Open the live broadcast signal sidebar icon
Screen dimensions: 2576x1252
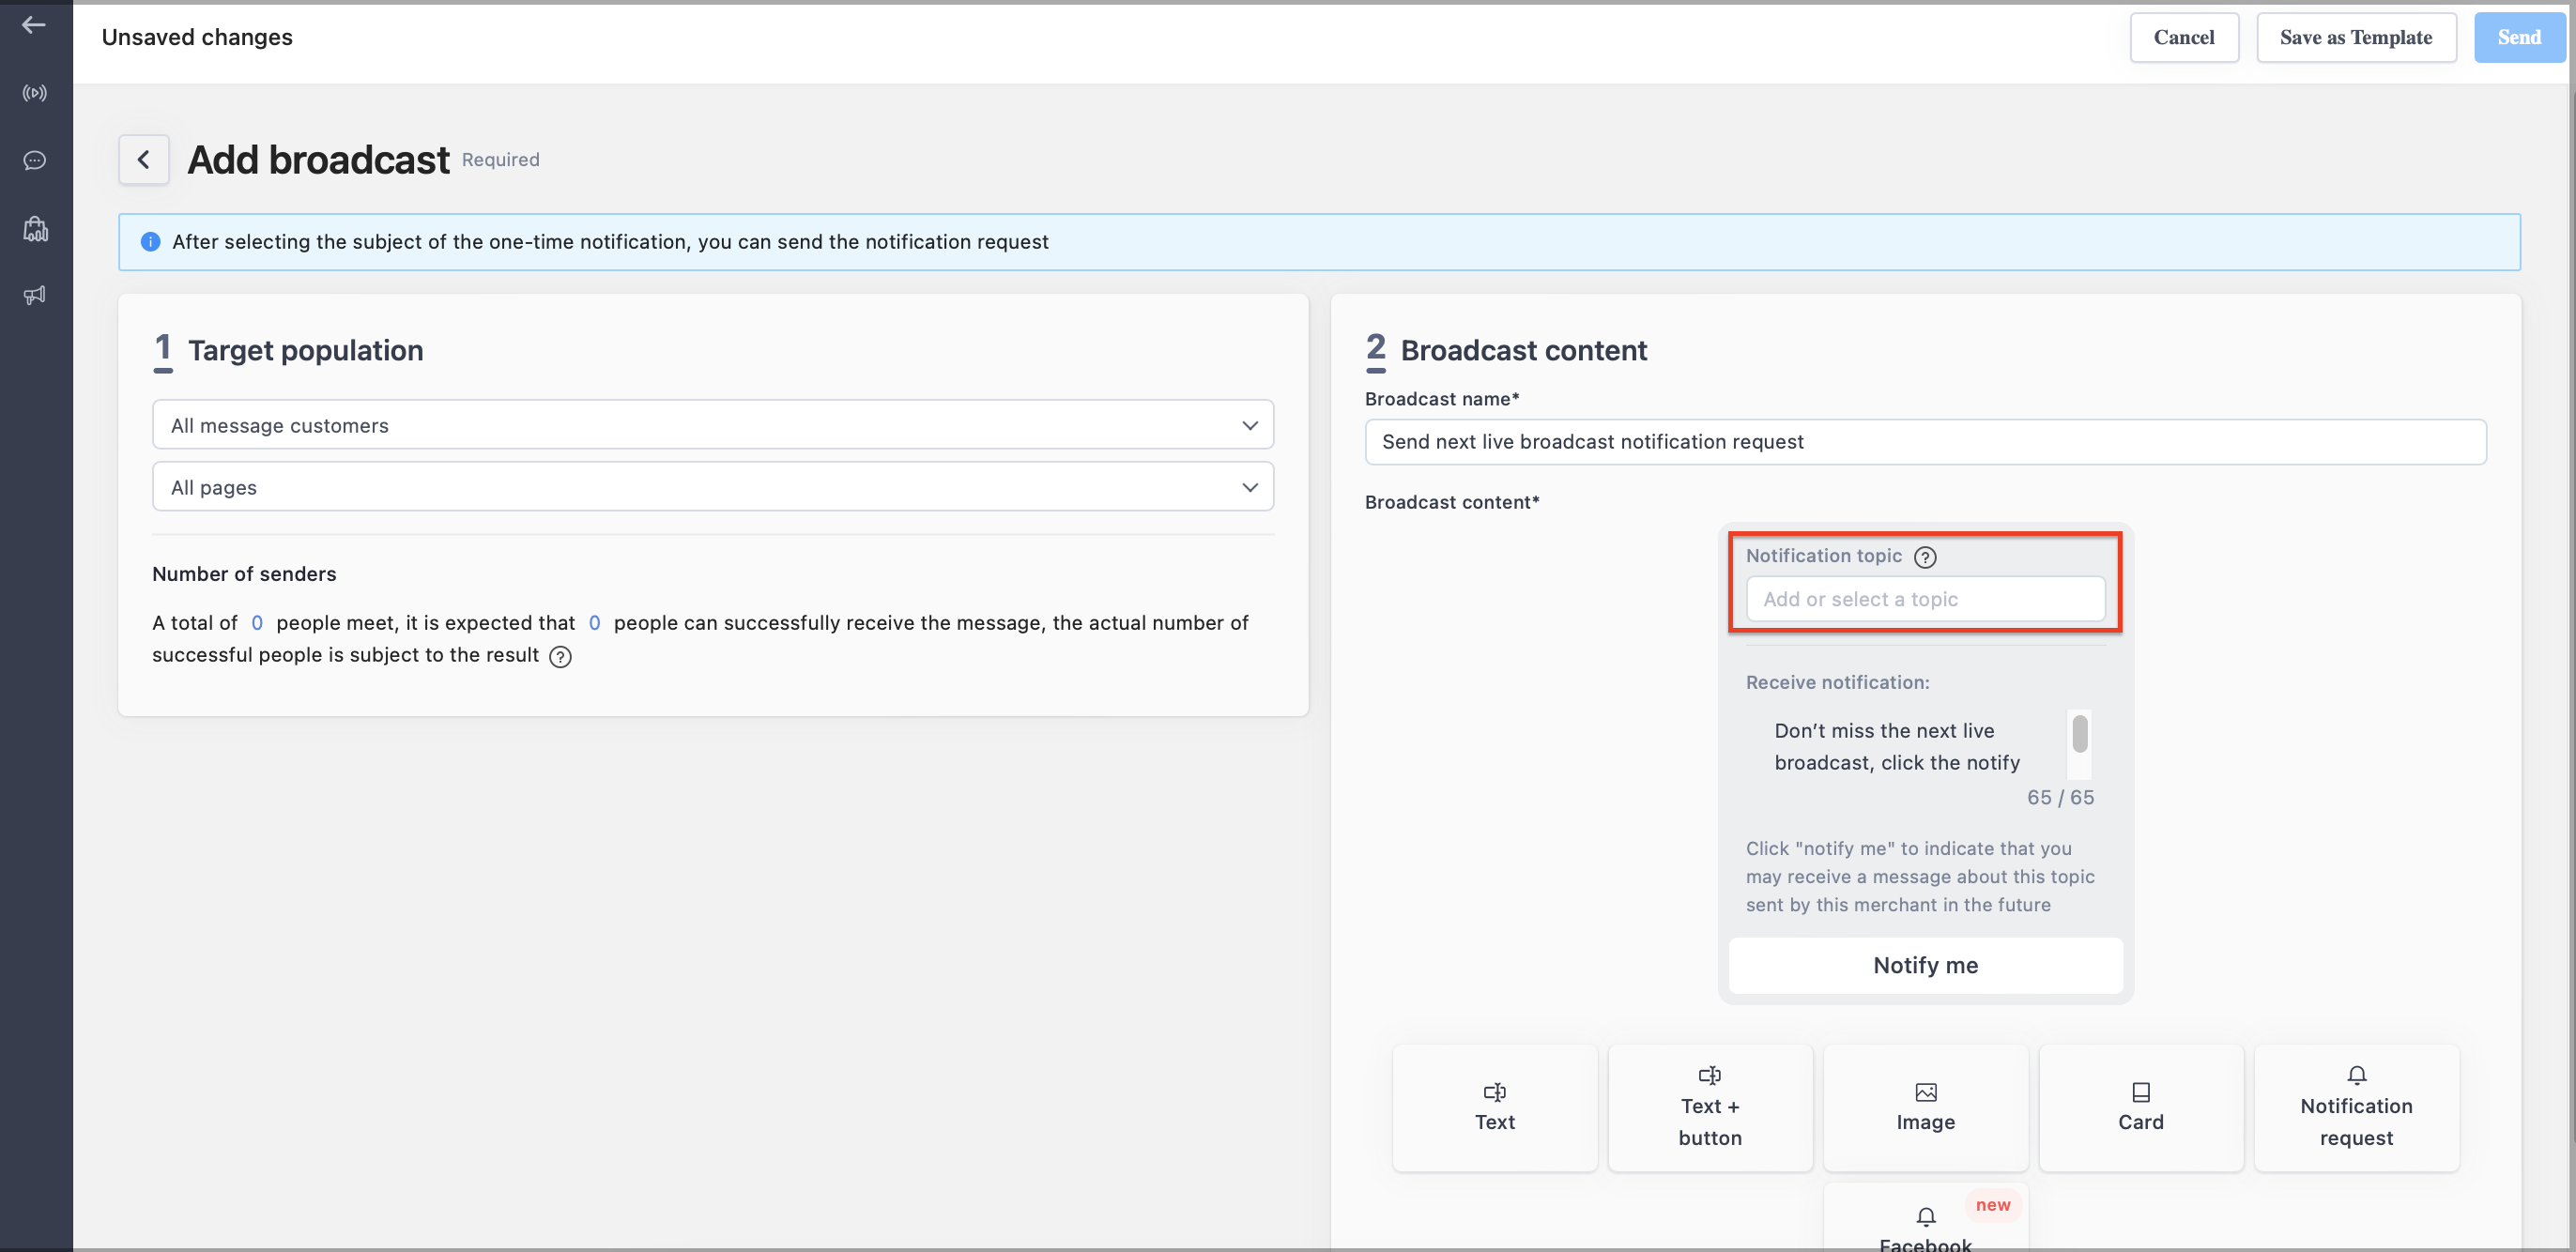[x=35, y=94]
